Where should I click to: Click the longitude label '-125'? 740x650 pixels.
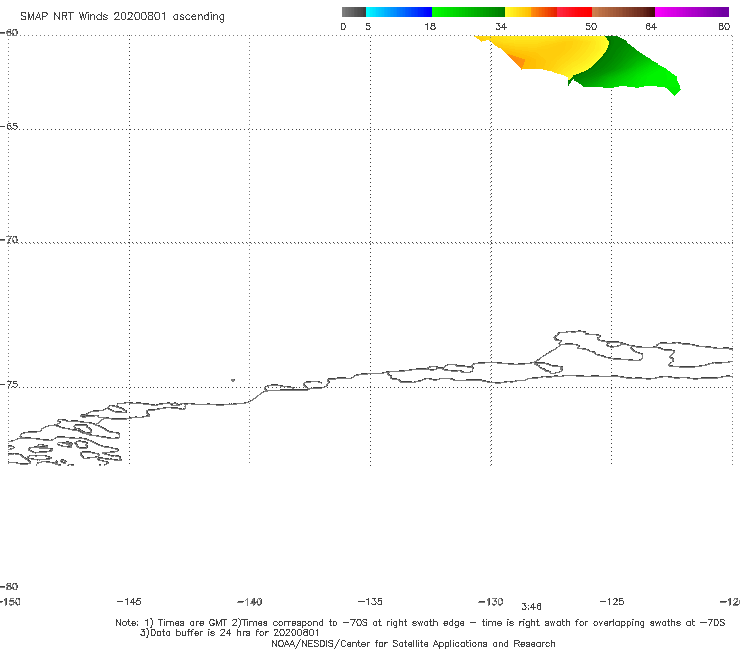(612, 601)
